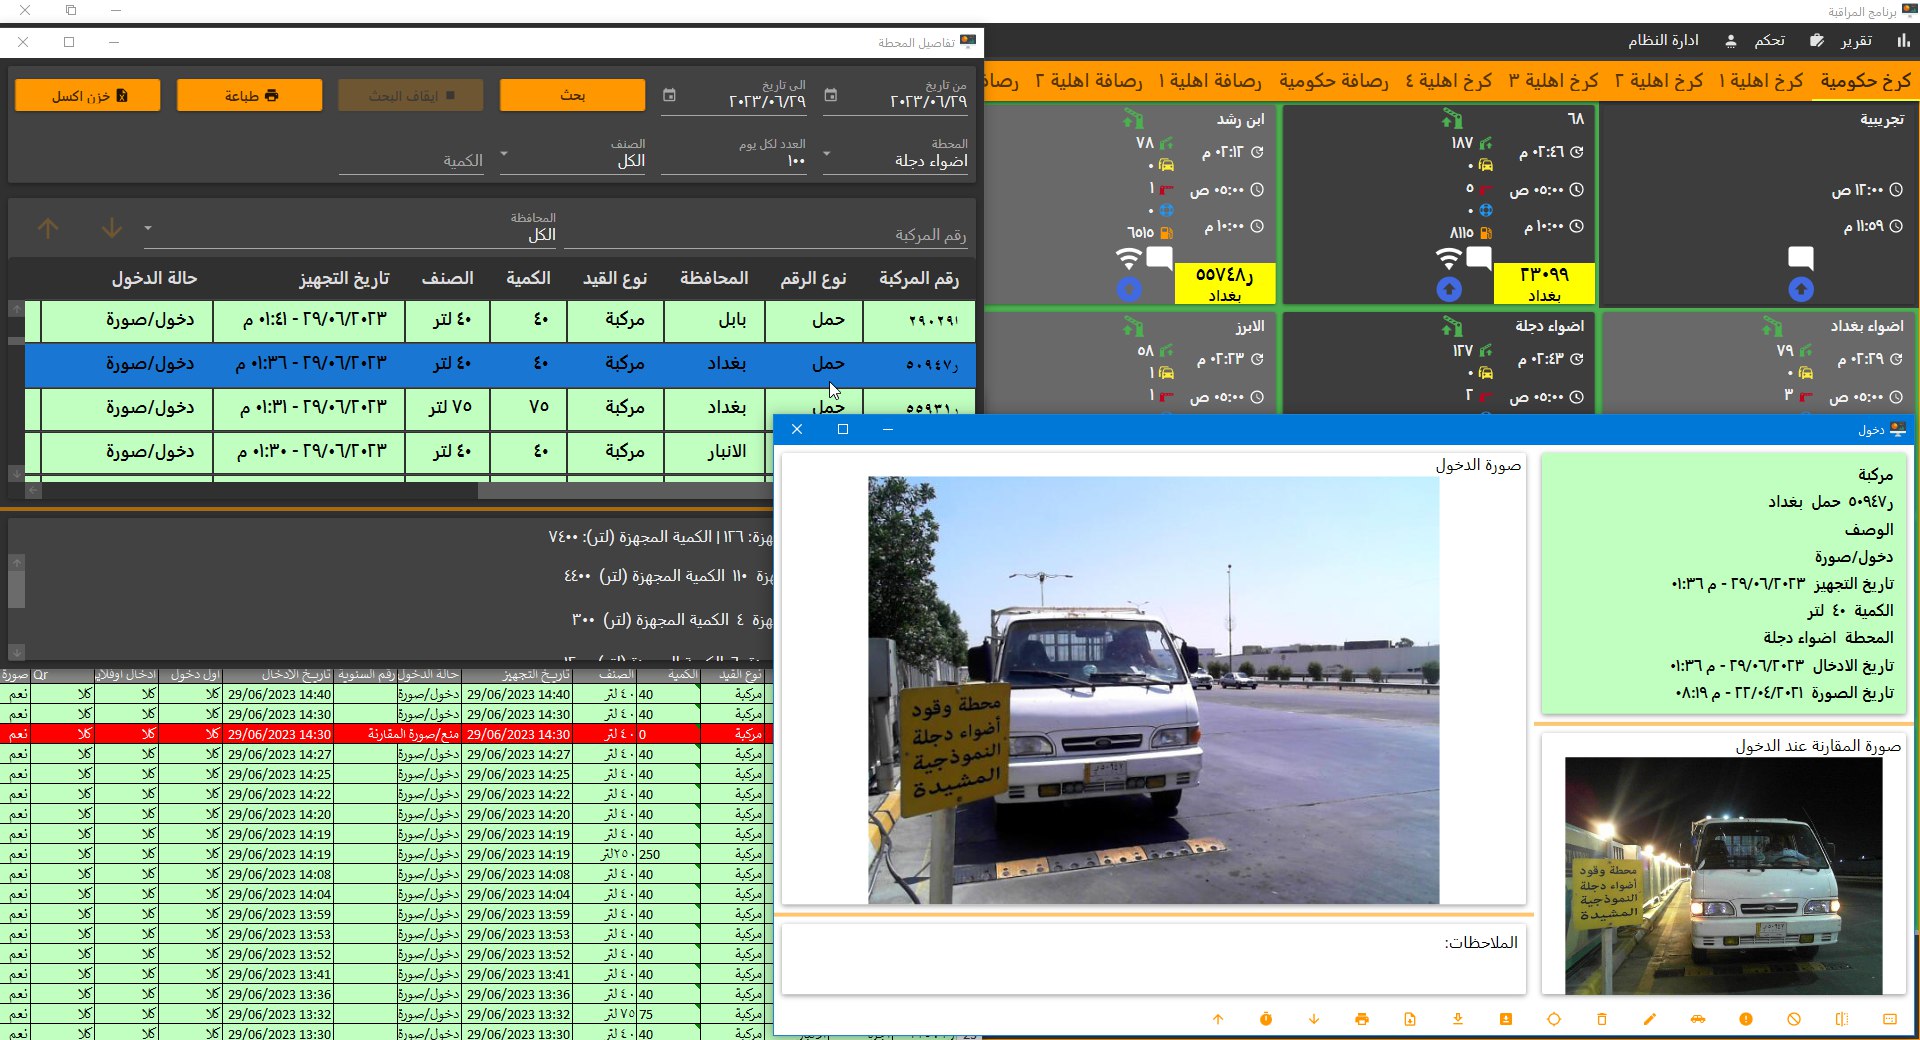Open the المحافظة governorate dropdown
1920x1040 pixels.
[x=350, y=228]
